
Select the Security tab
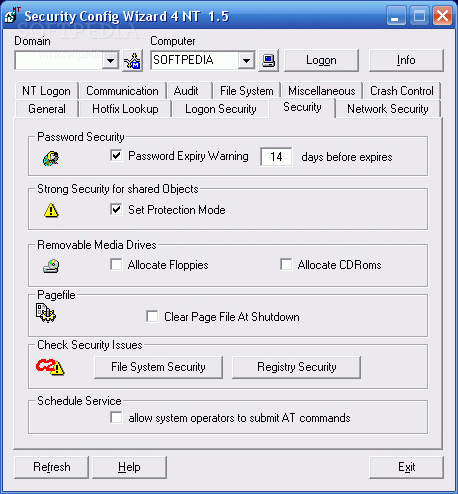coord(302,107)
